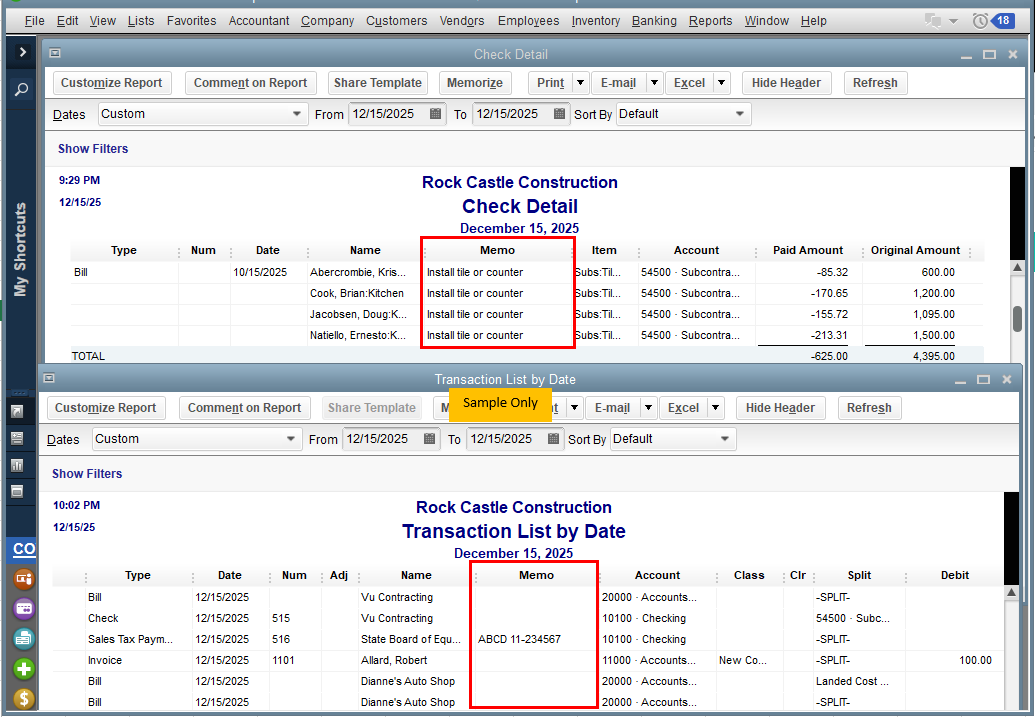Open Excel options arrow in Transaction List
This screenshot has width=1035, height=717.
(x=716, y=408)
